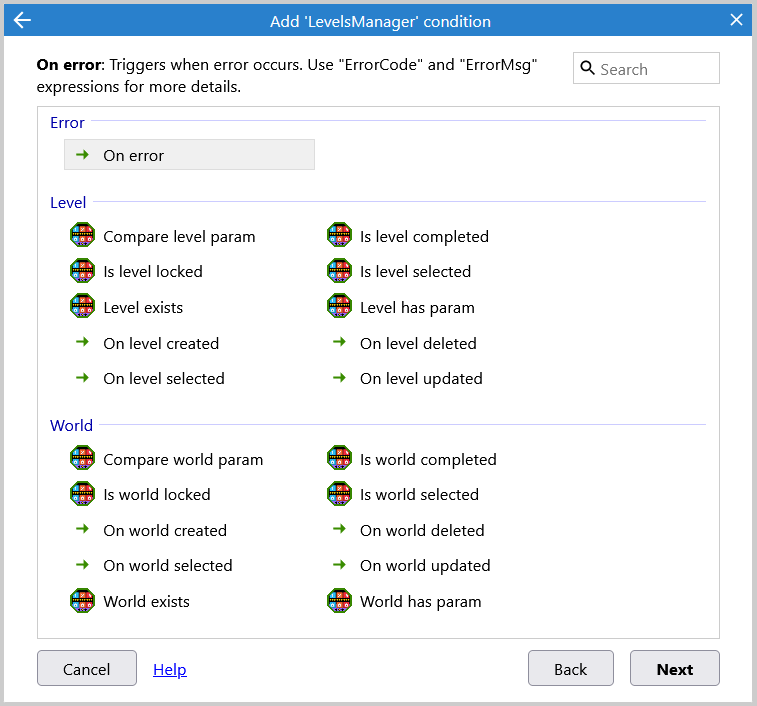Click the Back button
Image resolution: width=757 pixels, height=706 pixels.
570,669
